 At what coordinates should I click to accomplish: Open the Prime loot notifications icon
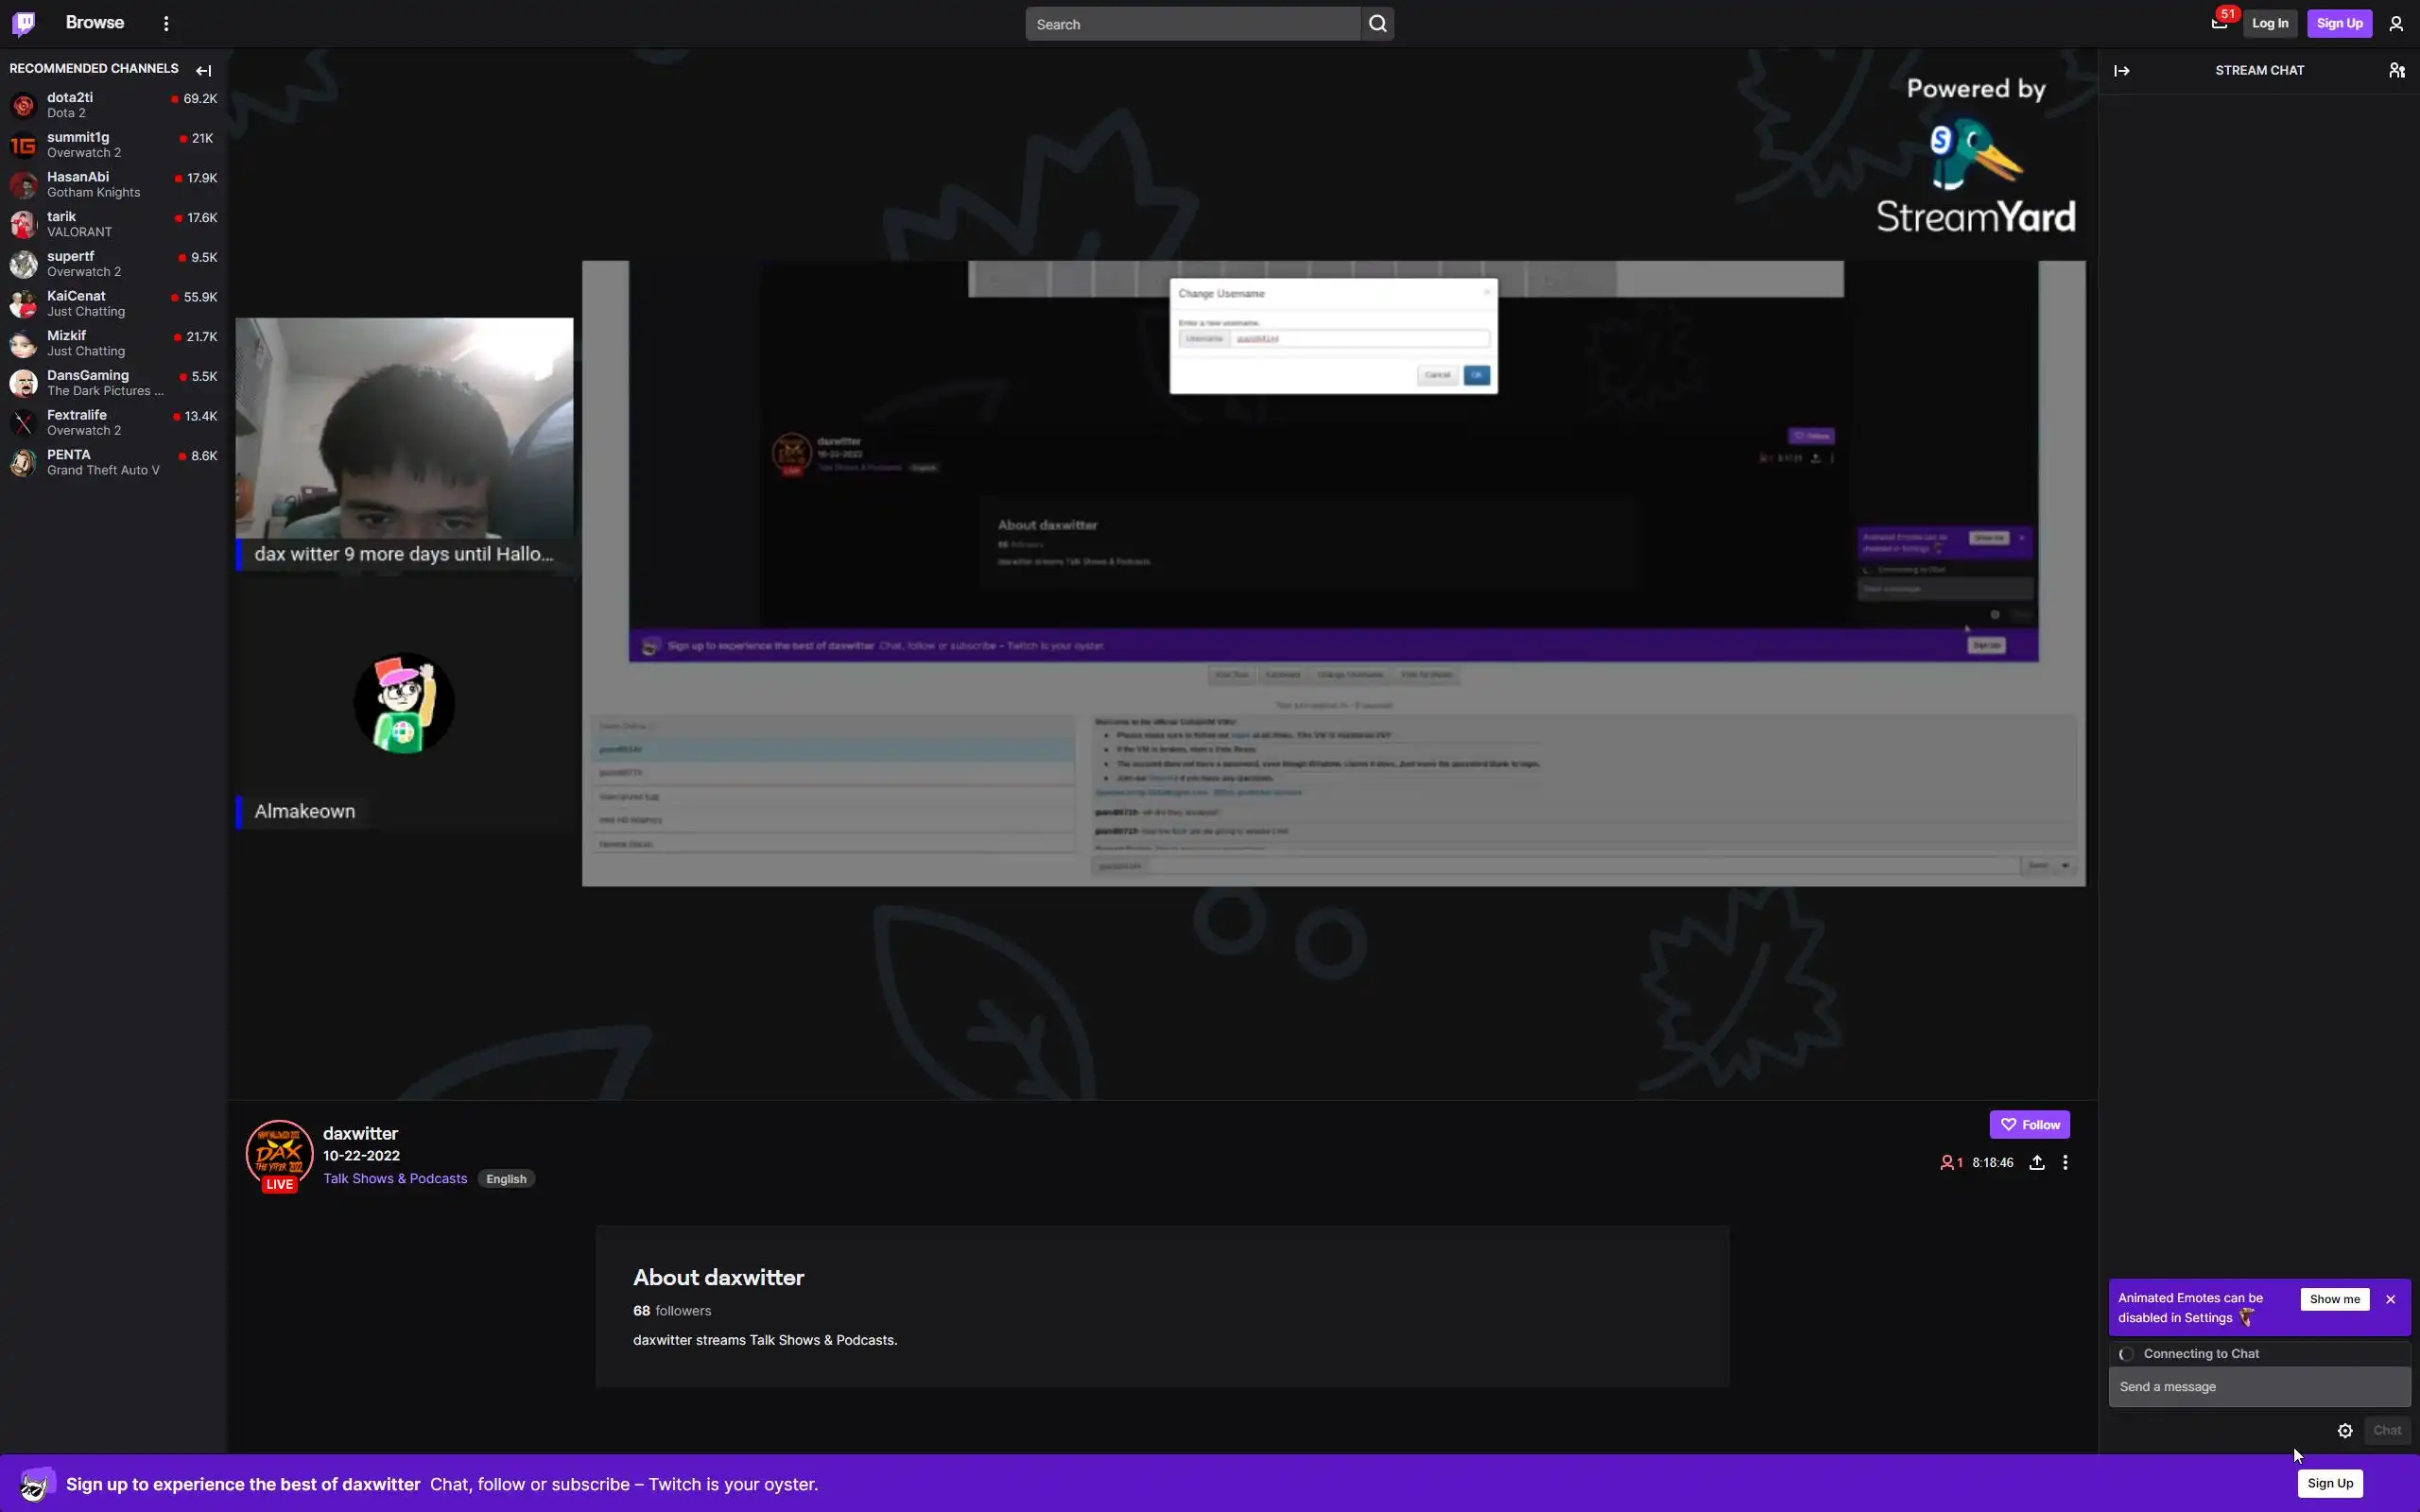pos(2219,23)
